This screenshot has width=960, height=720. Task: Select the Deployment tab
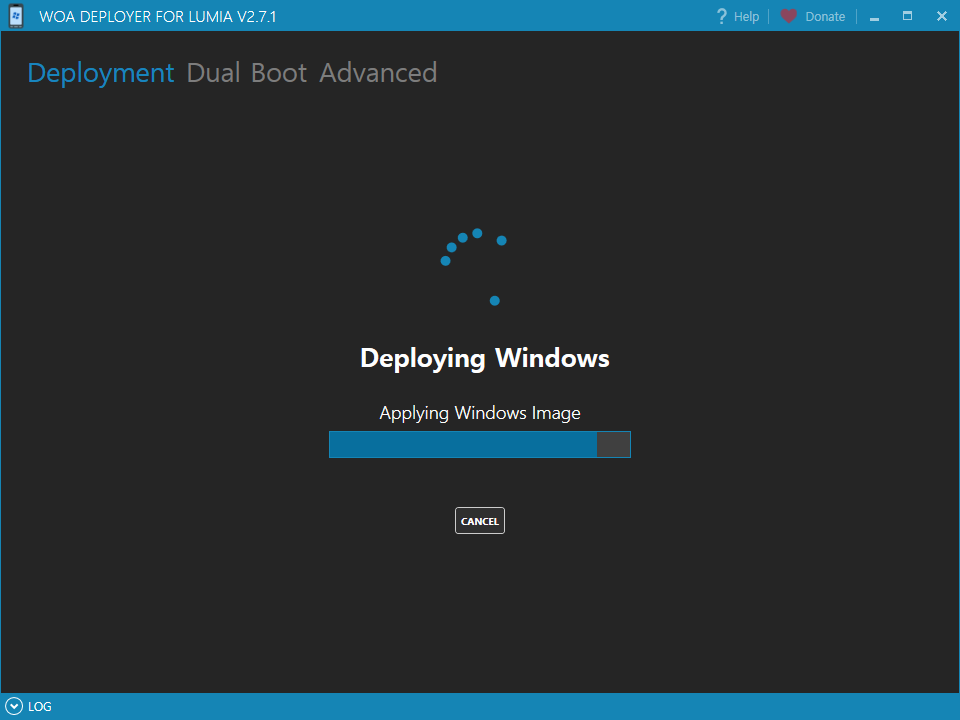[x=101, y=73]
